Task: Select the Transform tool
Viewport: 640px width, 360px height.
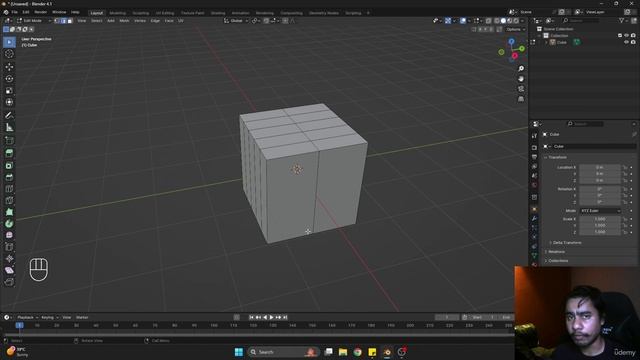Action: pyautogui.click(x=9, y=102)
